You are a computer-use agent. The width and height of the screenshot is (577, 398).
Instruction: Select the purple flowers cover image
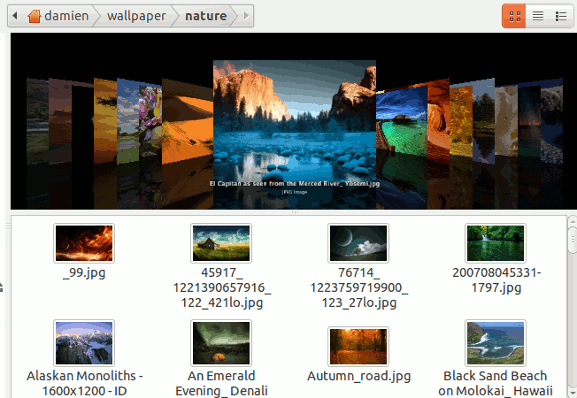coord(150,121)
